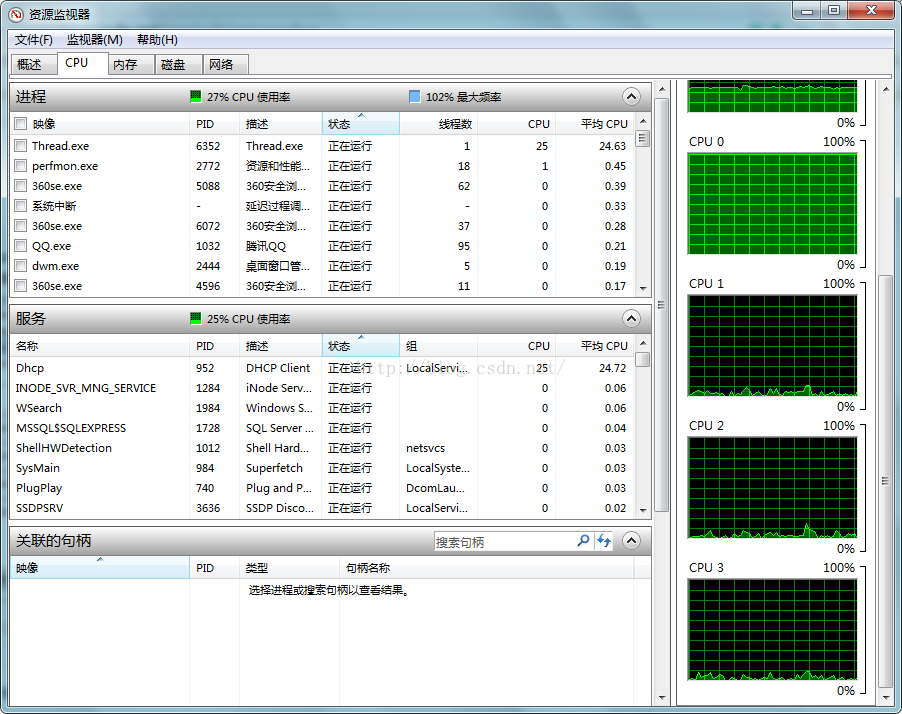Viewport: 902px width, 714px height.
Task: Check the perfmon.exe process checkbox
Action: pyautogui.click(x=21, y=166)
